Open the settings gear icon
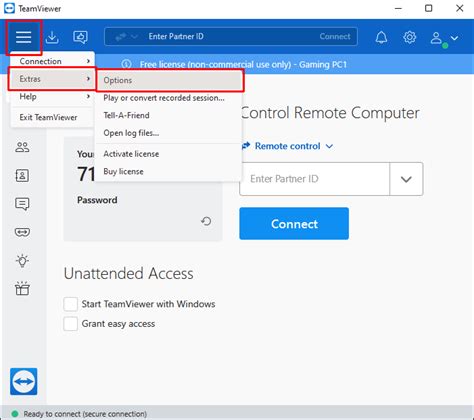Screen dimensions: 474x420 point(410,37)
